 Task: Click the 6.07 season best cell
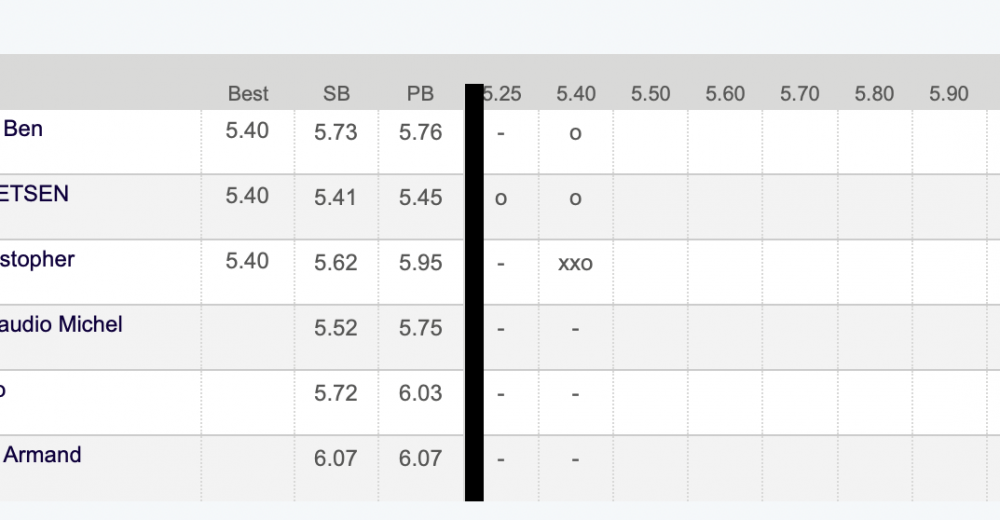coord(335,458)
